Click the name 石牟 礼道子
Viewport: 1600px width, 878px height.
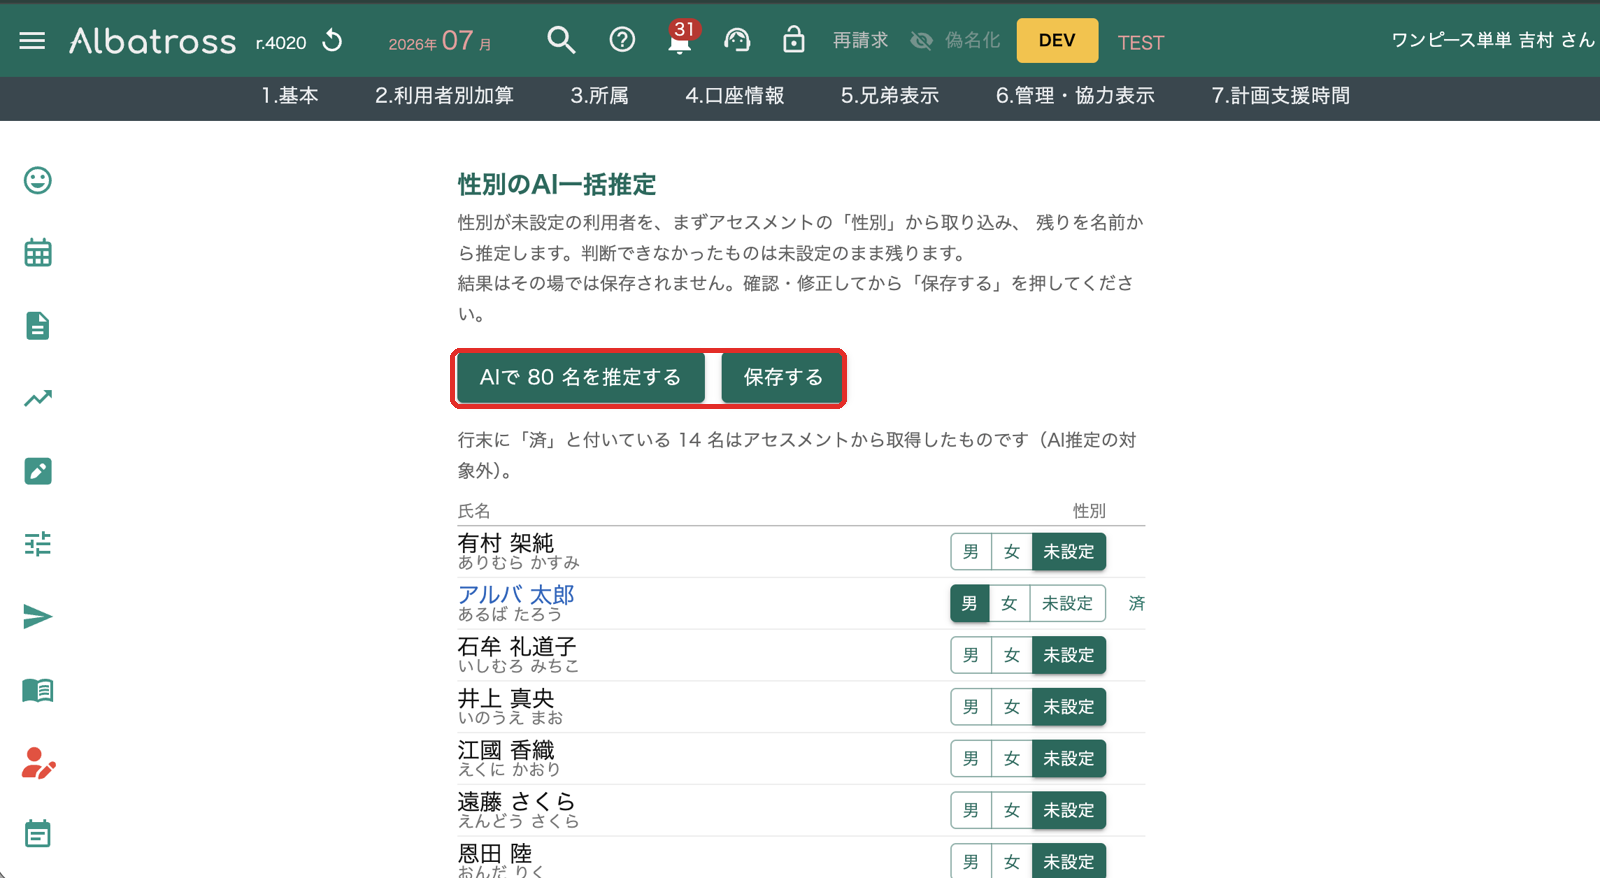click(517, 647)
